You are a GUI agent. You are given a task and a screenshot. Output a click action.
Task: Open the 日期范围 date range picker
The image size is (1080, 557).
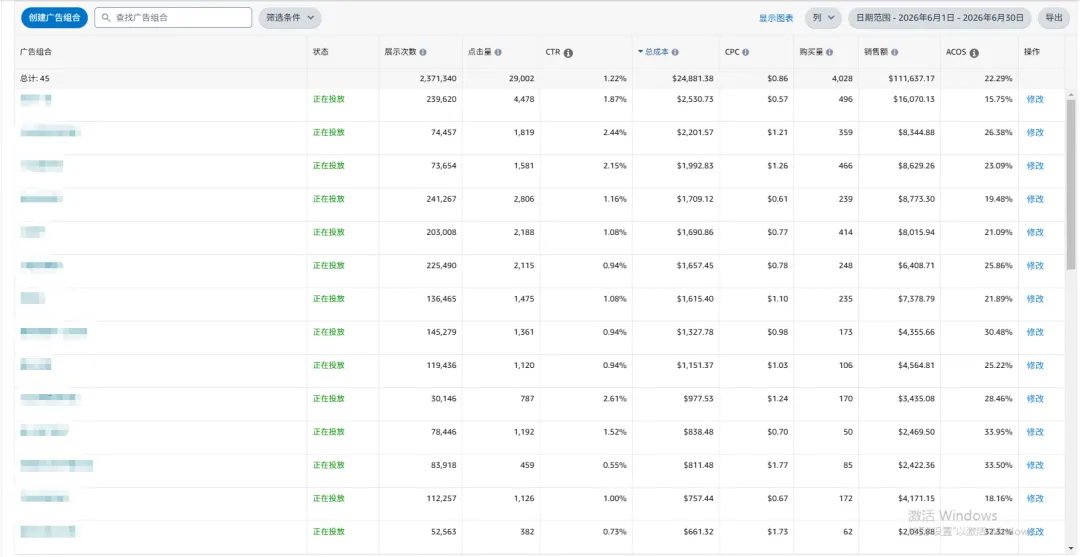939,18
